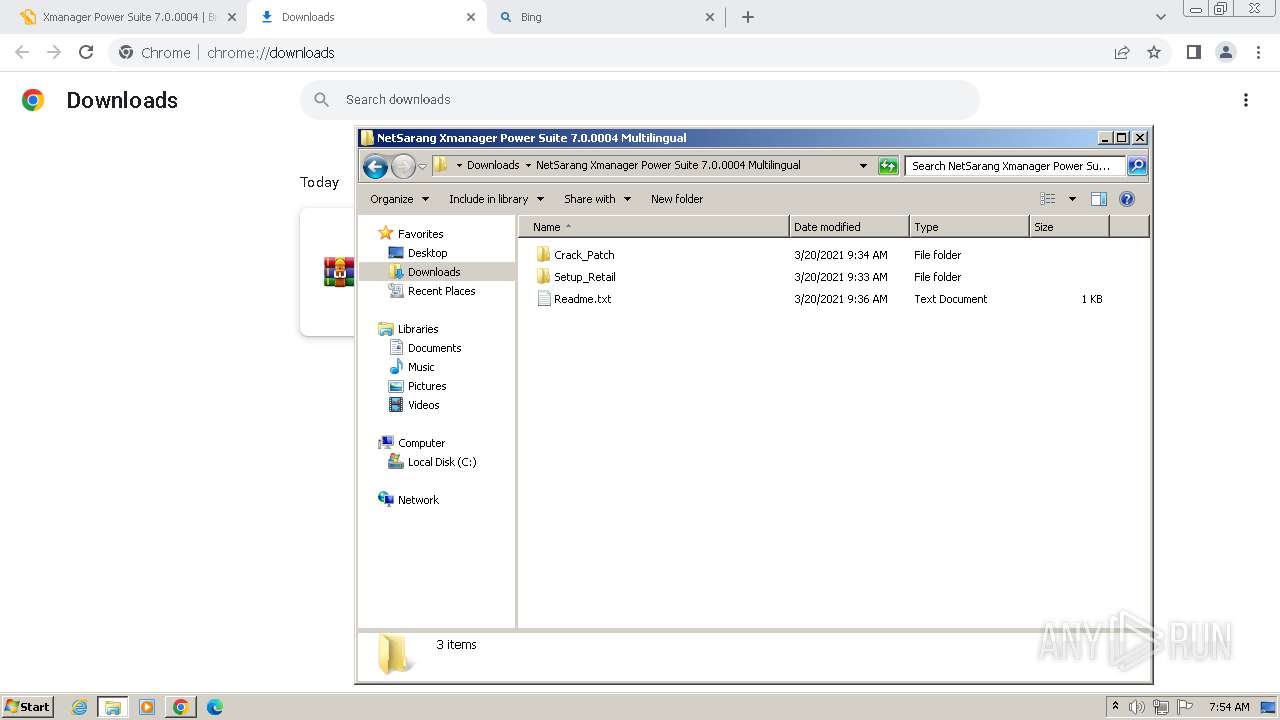Open a new Chrome tab

pos(748,17)
